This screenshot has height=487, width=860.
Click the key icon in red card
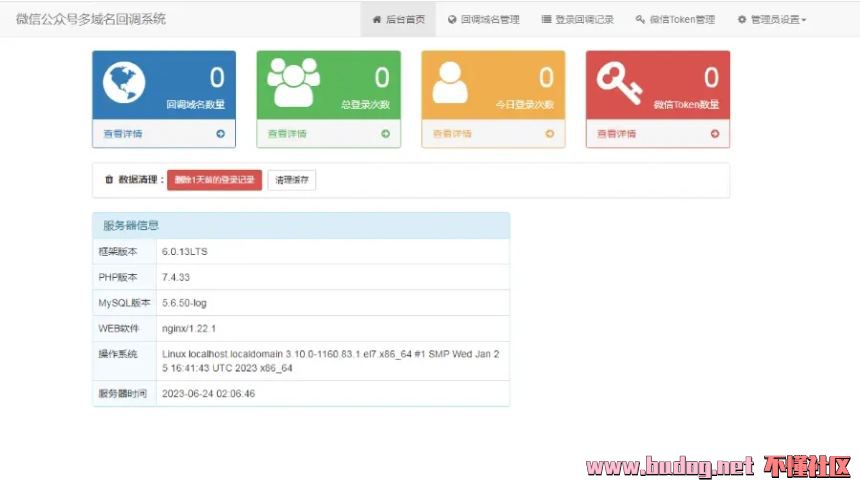click(619, 83)
